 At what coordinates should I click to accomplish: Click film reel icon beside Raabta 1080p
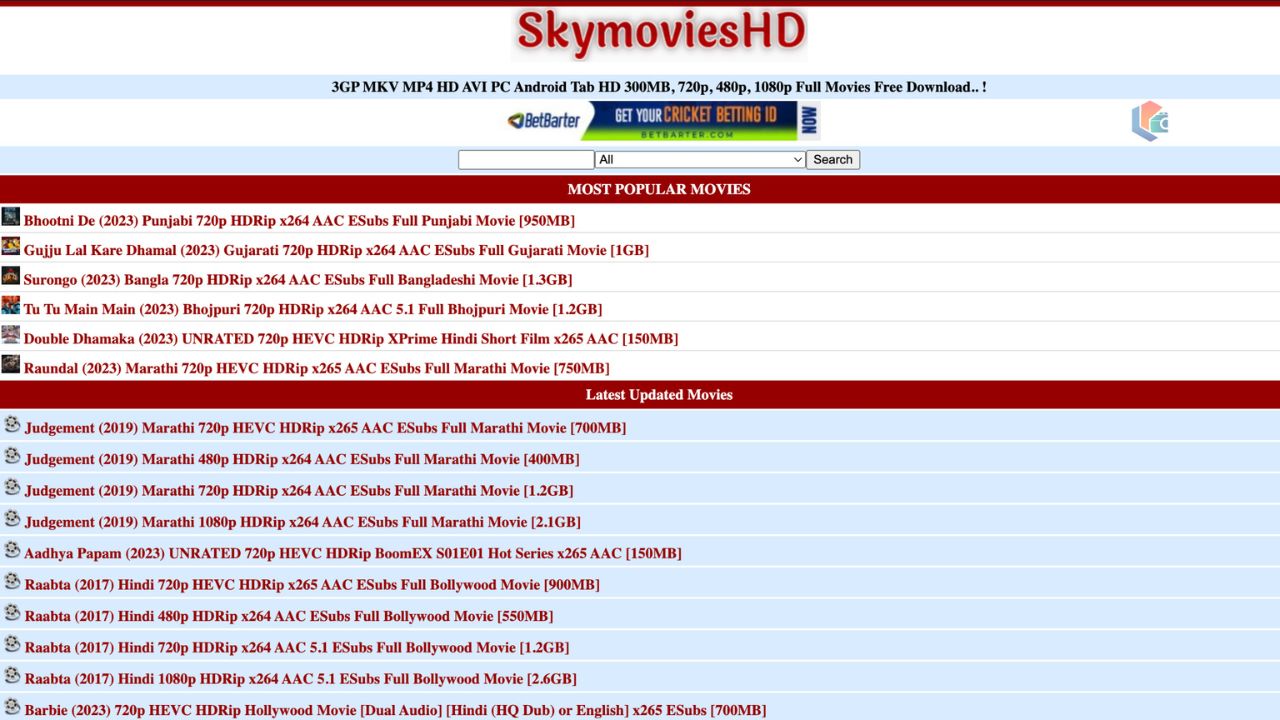coord(12,675)
